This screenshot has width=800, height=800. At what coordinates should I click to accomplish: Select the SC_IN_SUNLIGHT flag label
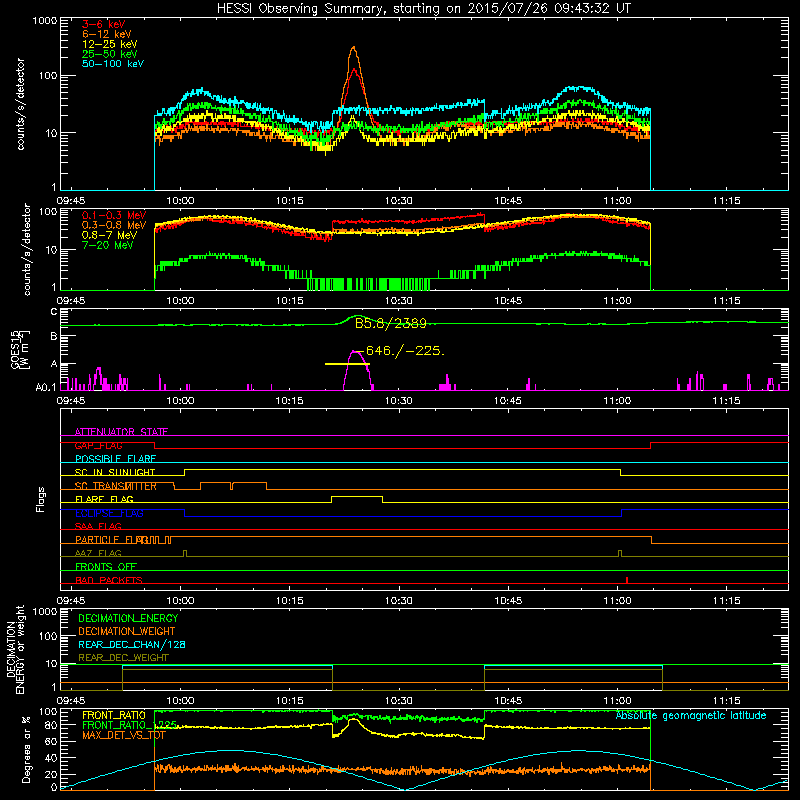pyautogui.click(x=115, y=472)
